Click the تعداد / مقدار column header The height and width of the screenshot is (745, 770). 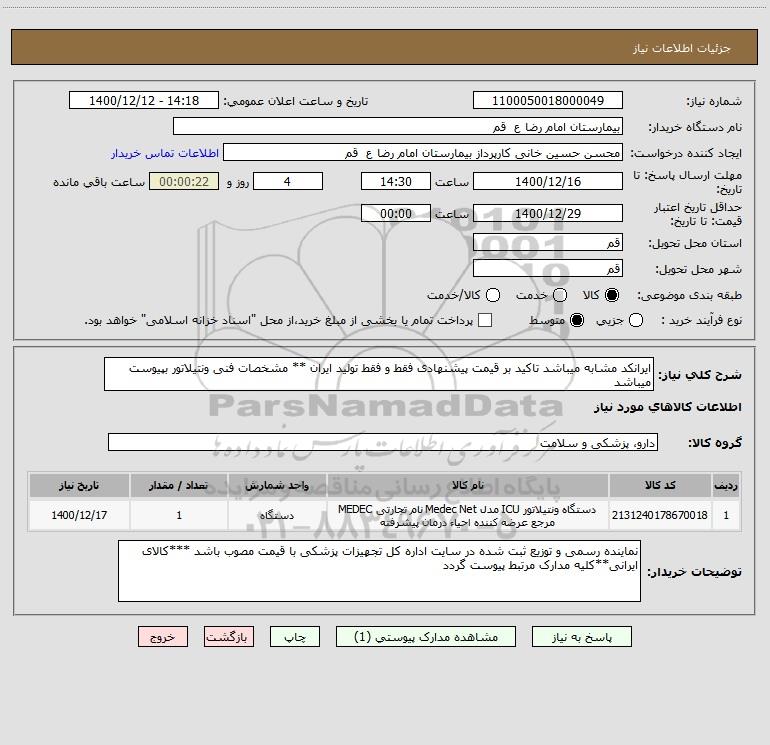tap(179, 485)
